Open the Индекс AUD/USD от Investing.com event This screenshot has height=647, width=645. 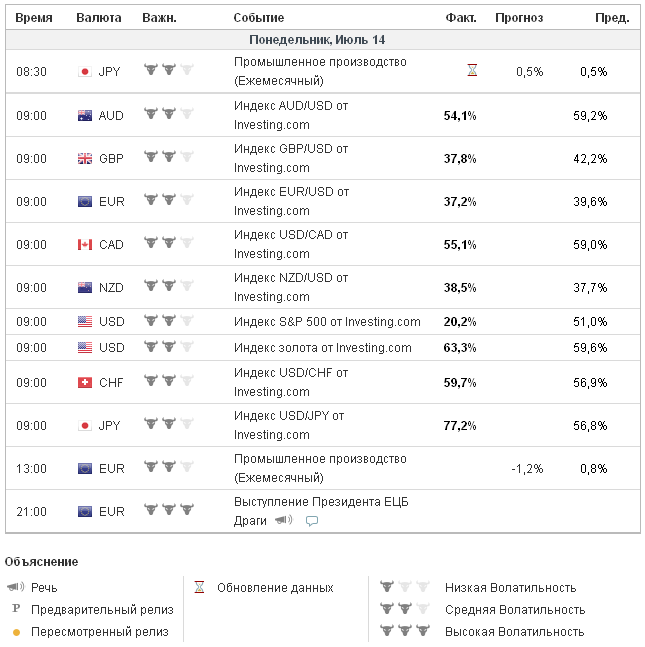coord(290,114)
